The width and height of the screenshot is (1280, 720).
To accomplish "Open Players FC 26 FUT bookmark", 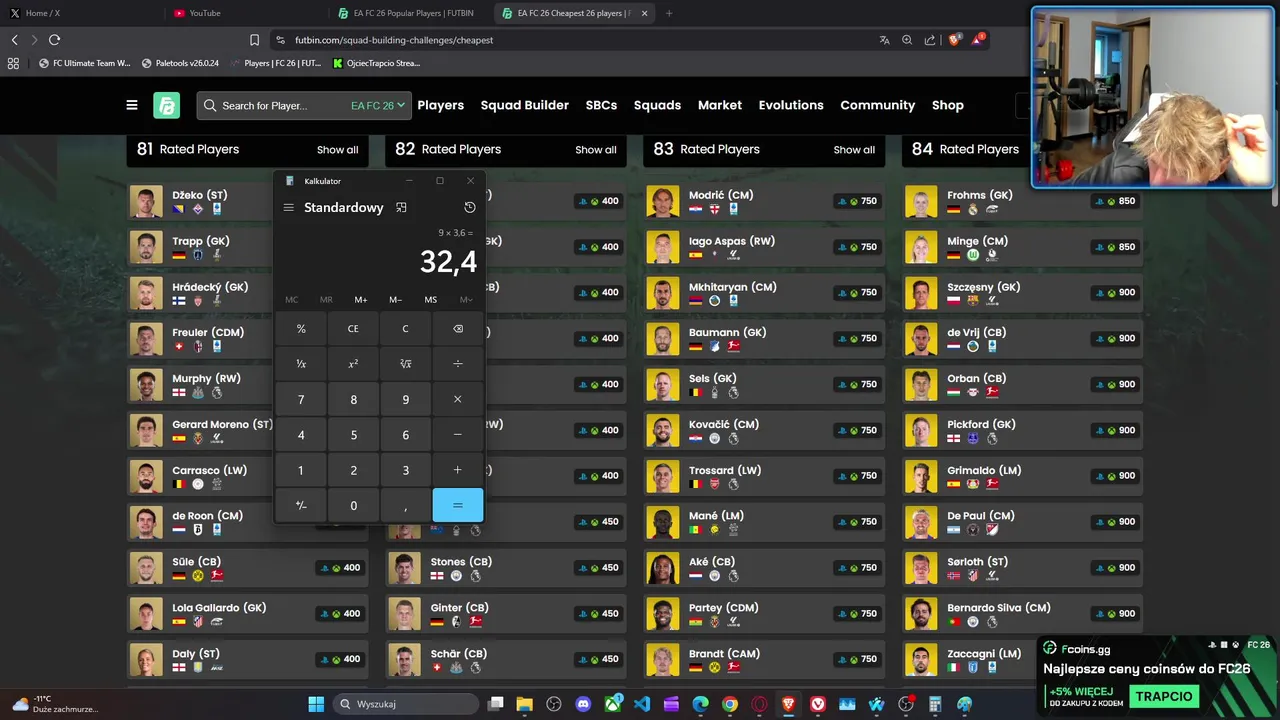I will [x=274, y=63].
